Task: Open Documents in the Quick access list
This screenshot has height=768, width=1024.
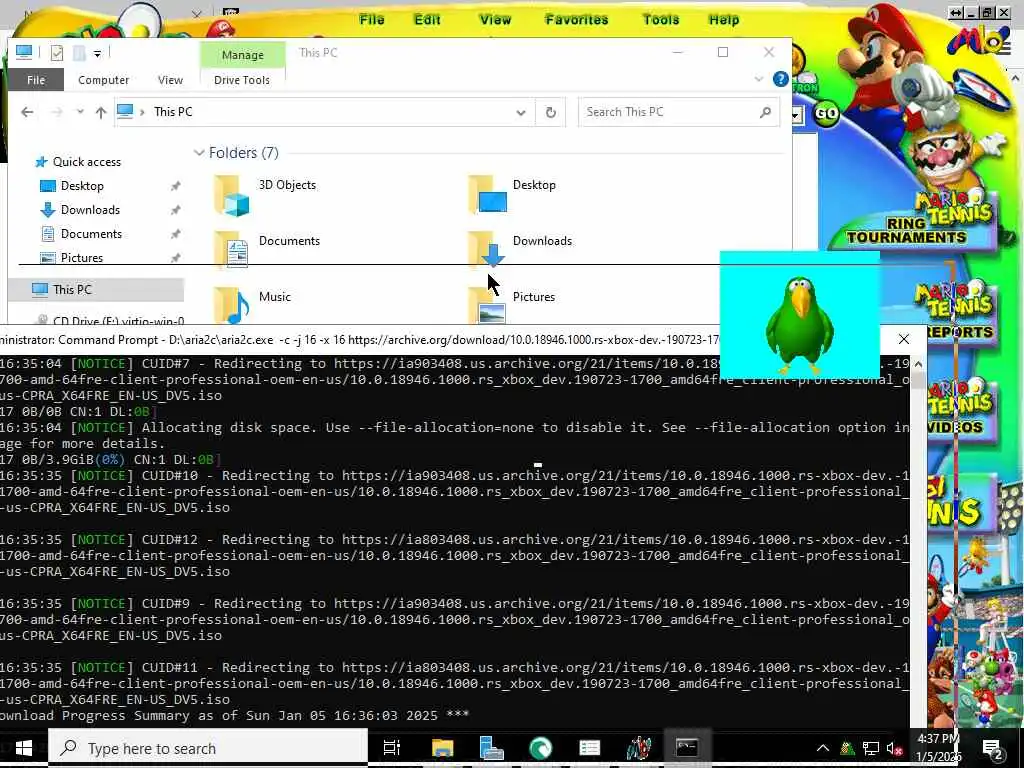Action: (91, 234)
